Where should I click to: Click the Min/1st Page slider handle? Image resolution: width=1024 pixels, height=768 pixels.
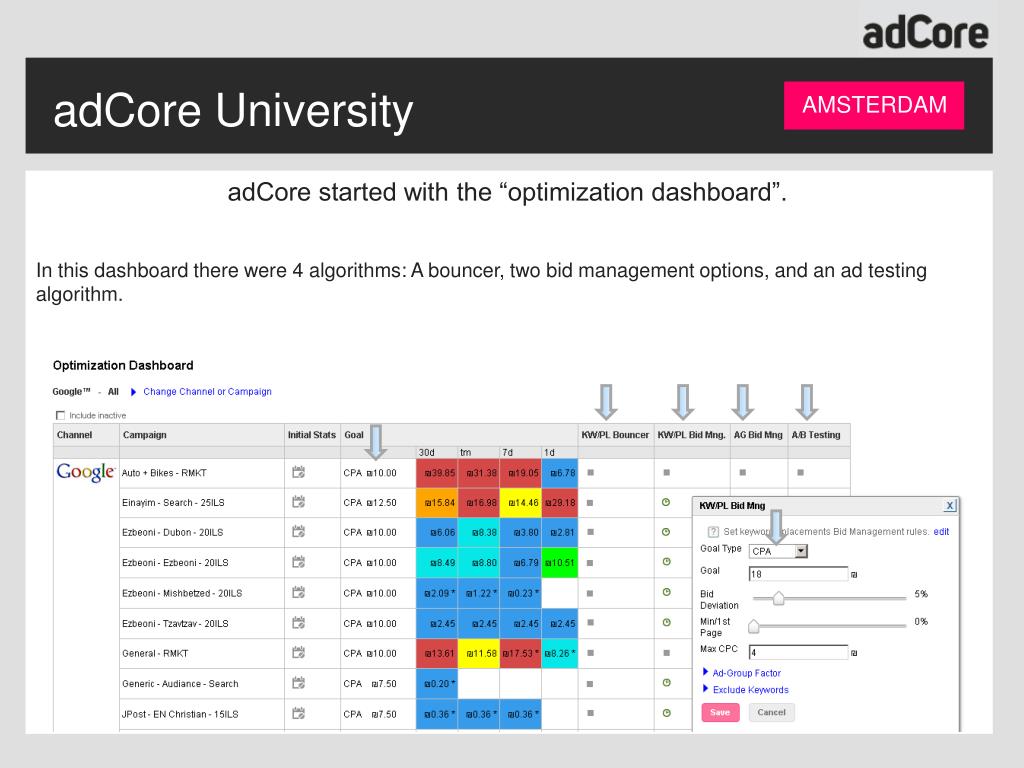coord(754,626)
